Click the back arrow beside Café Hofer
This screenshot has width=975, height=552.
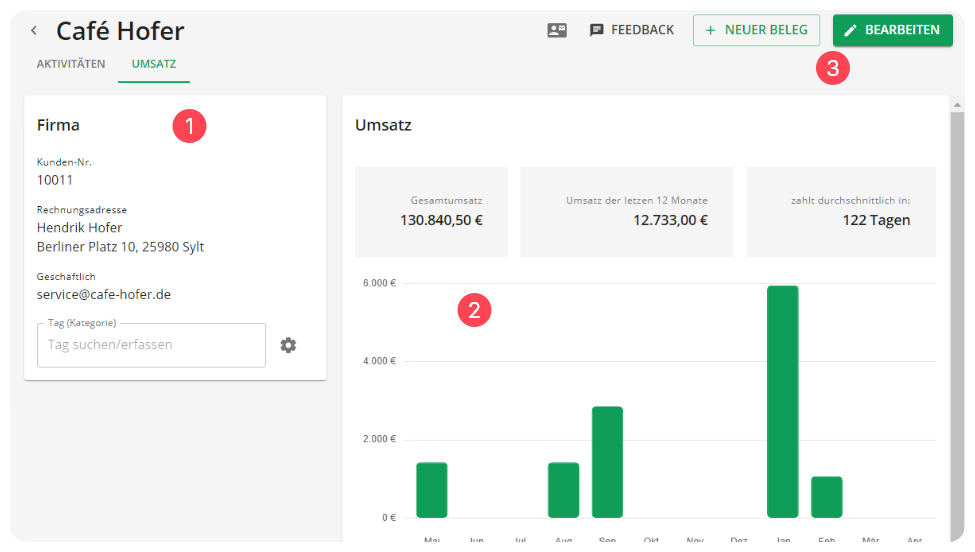click(34, 31)
